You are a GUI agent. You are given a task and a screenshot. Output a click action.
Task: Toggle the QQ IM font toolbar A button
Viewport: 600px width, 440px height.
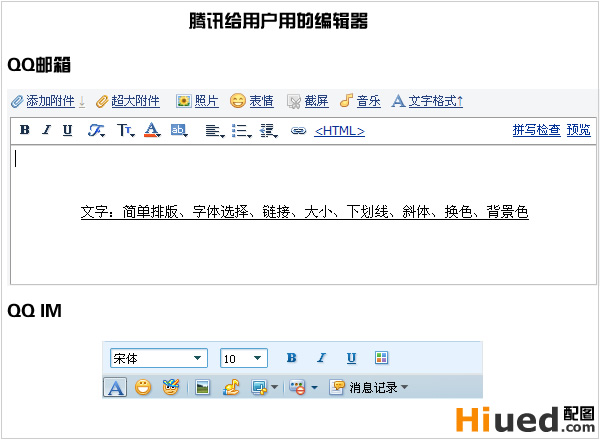point(115,388)
